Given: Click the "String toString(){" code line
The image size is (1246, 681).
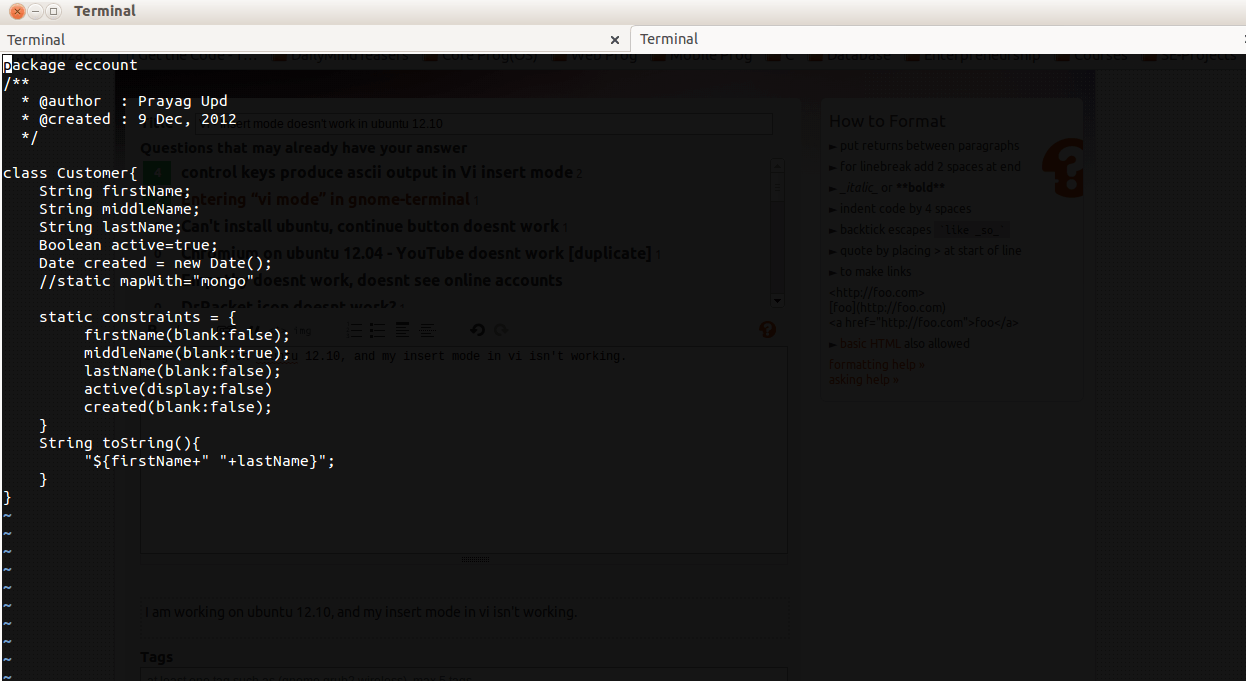Looking at the screenshot, I should pyautogui.click(x=120, y=443).
